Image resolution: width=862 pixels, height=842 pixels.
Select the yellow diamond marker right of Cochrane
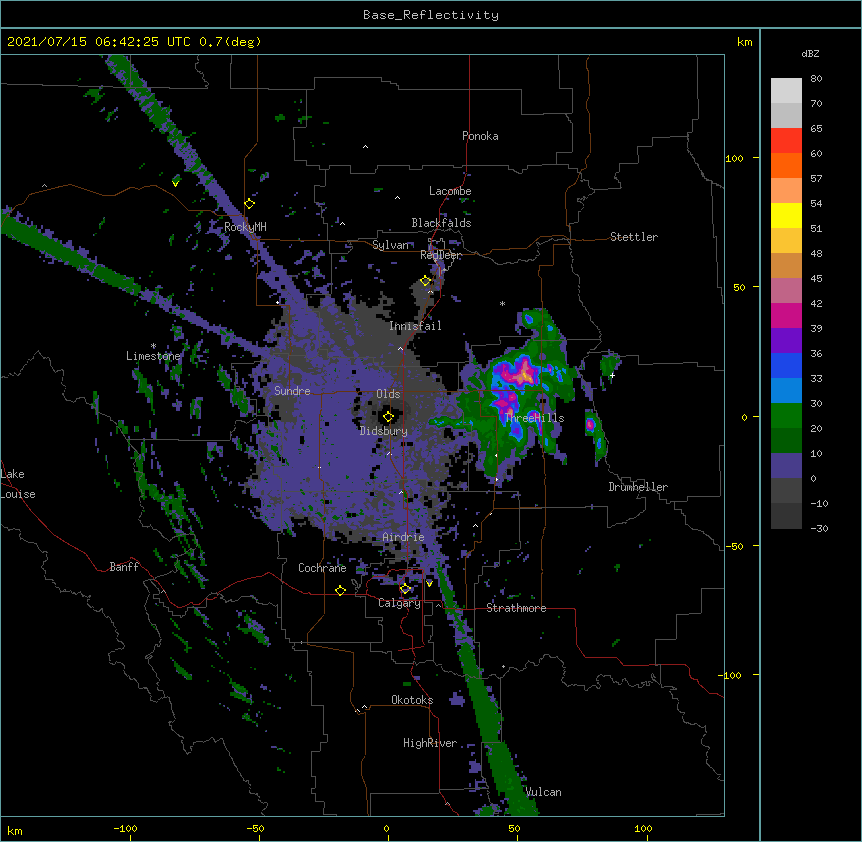point(340,590)
